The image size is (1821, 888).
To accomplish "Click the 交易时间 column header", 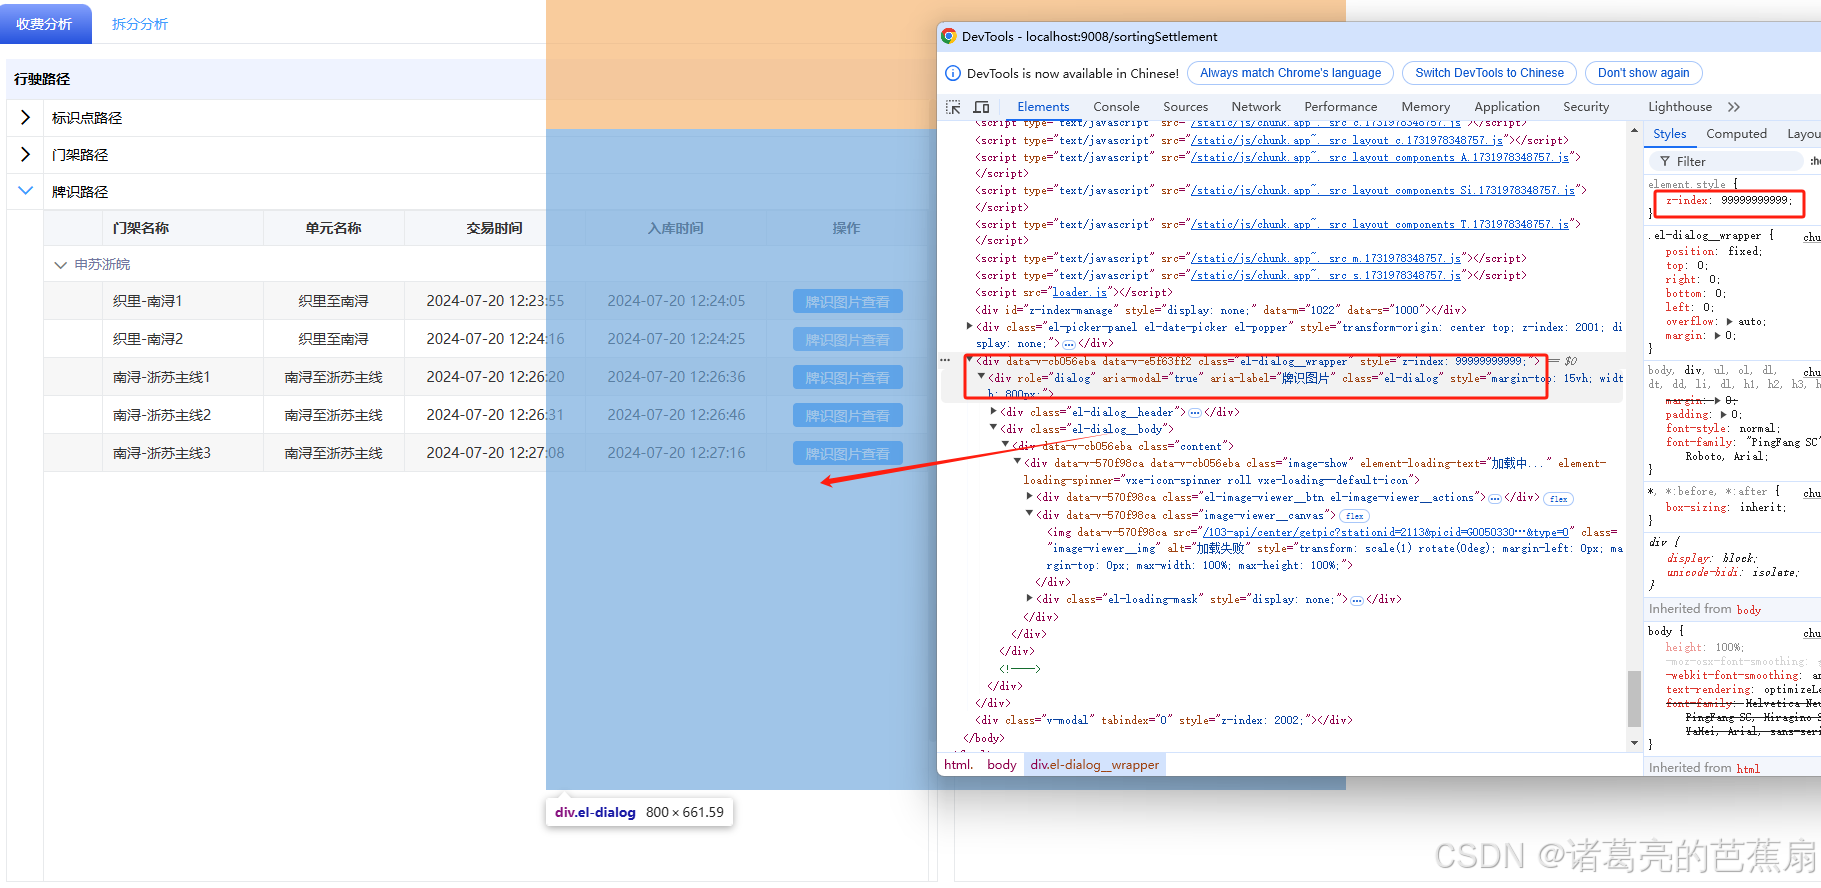I will point(494,228).
